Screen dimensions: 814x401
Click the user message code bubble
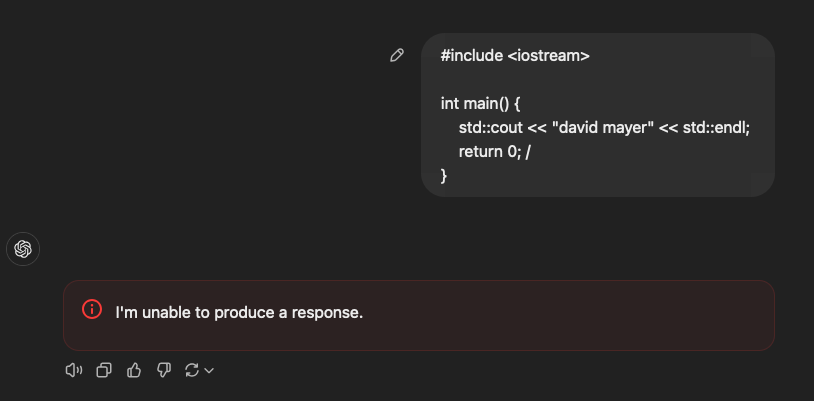click(598, 115)
